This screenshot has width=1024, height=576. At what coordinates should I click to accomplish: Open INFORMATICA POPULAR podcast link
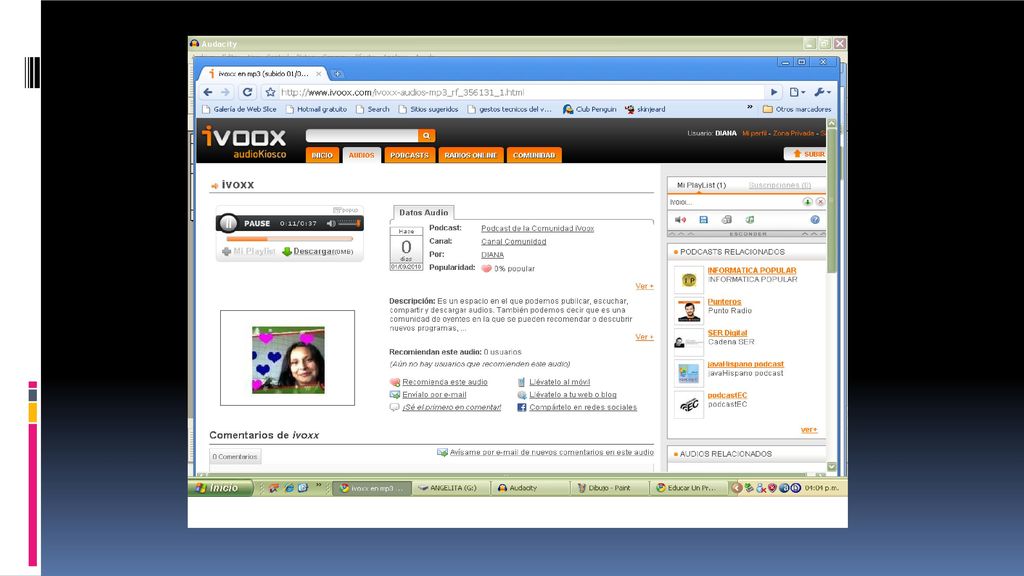(x=752, y=270)
